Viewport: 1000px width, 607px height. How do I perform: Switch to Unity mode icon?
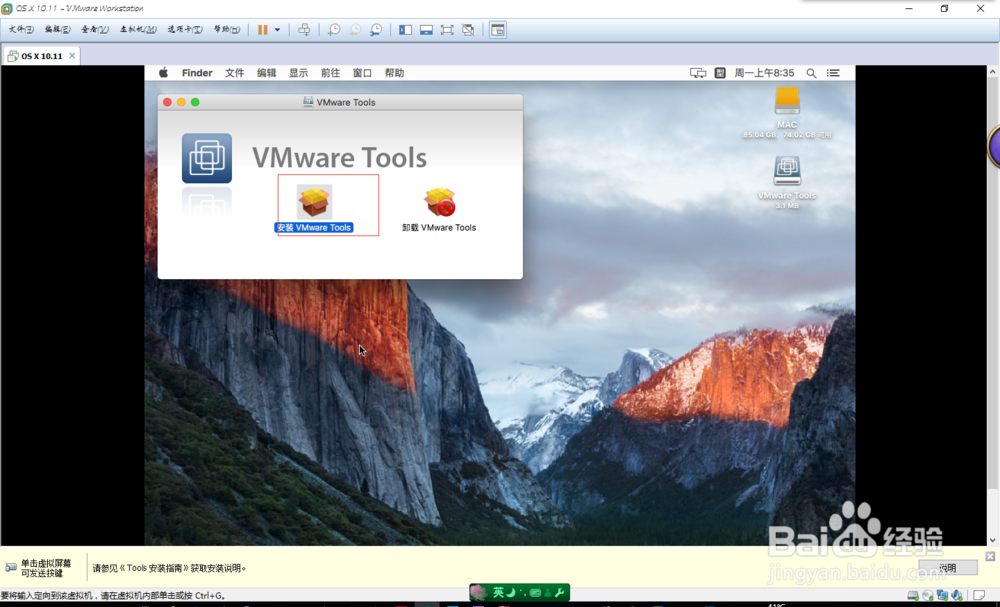[468, 29]
